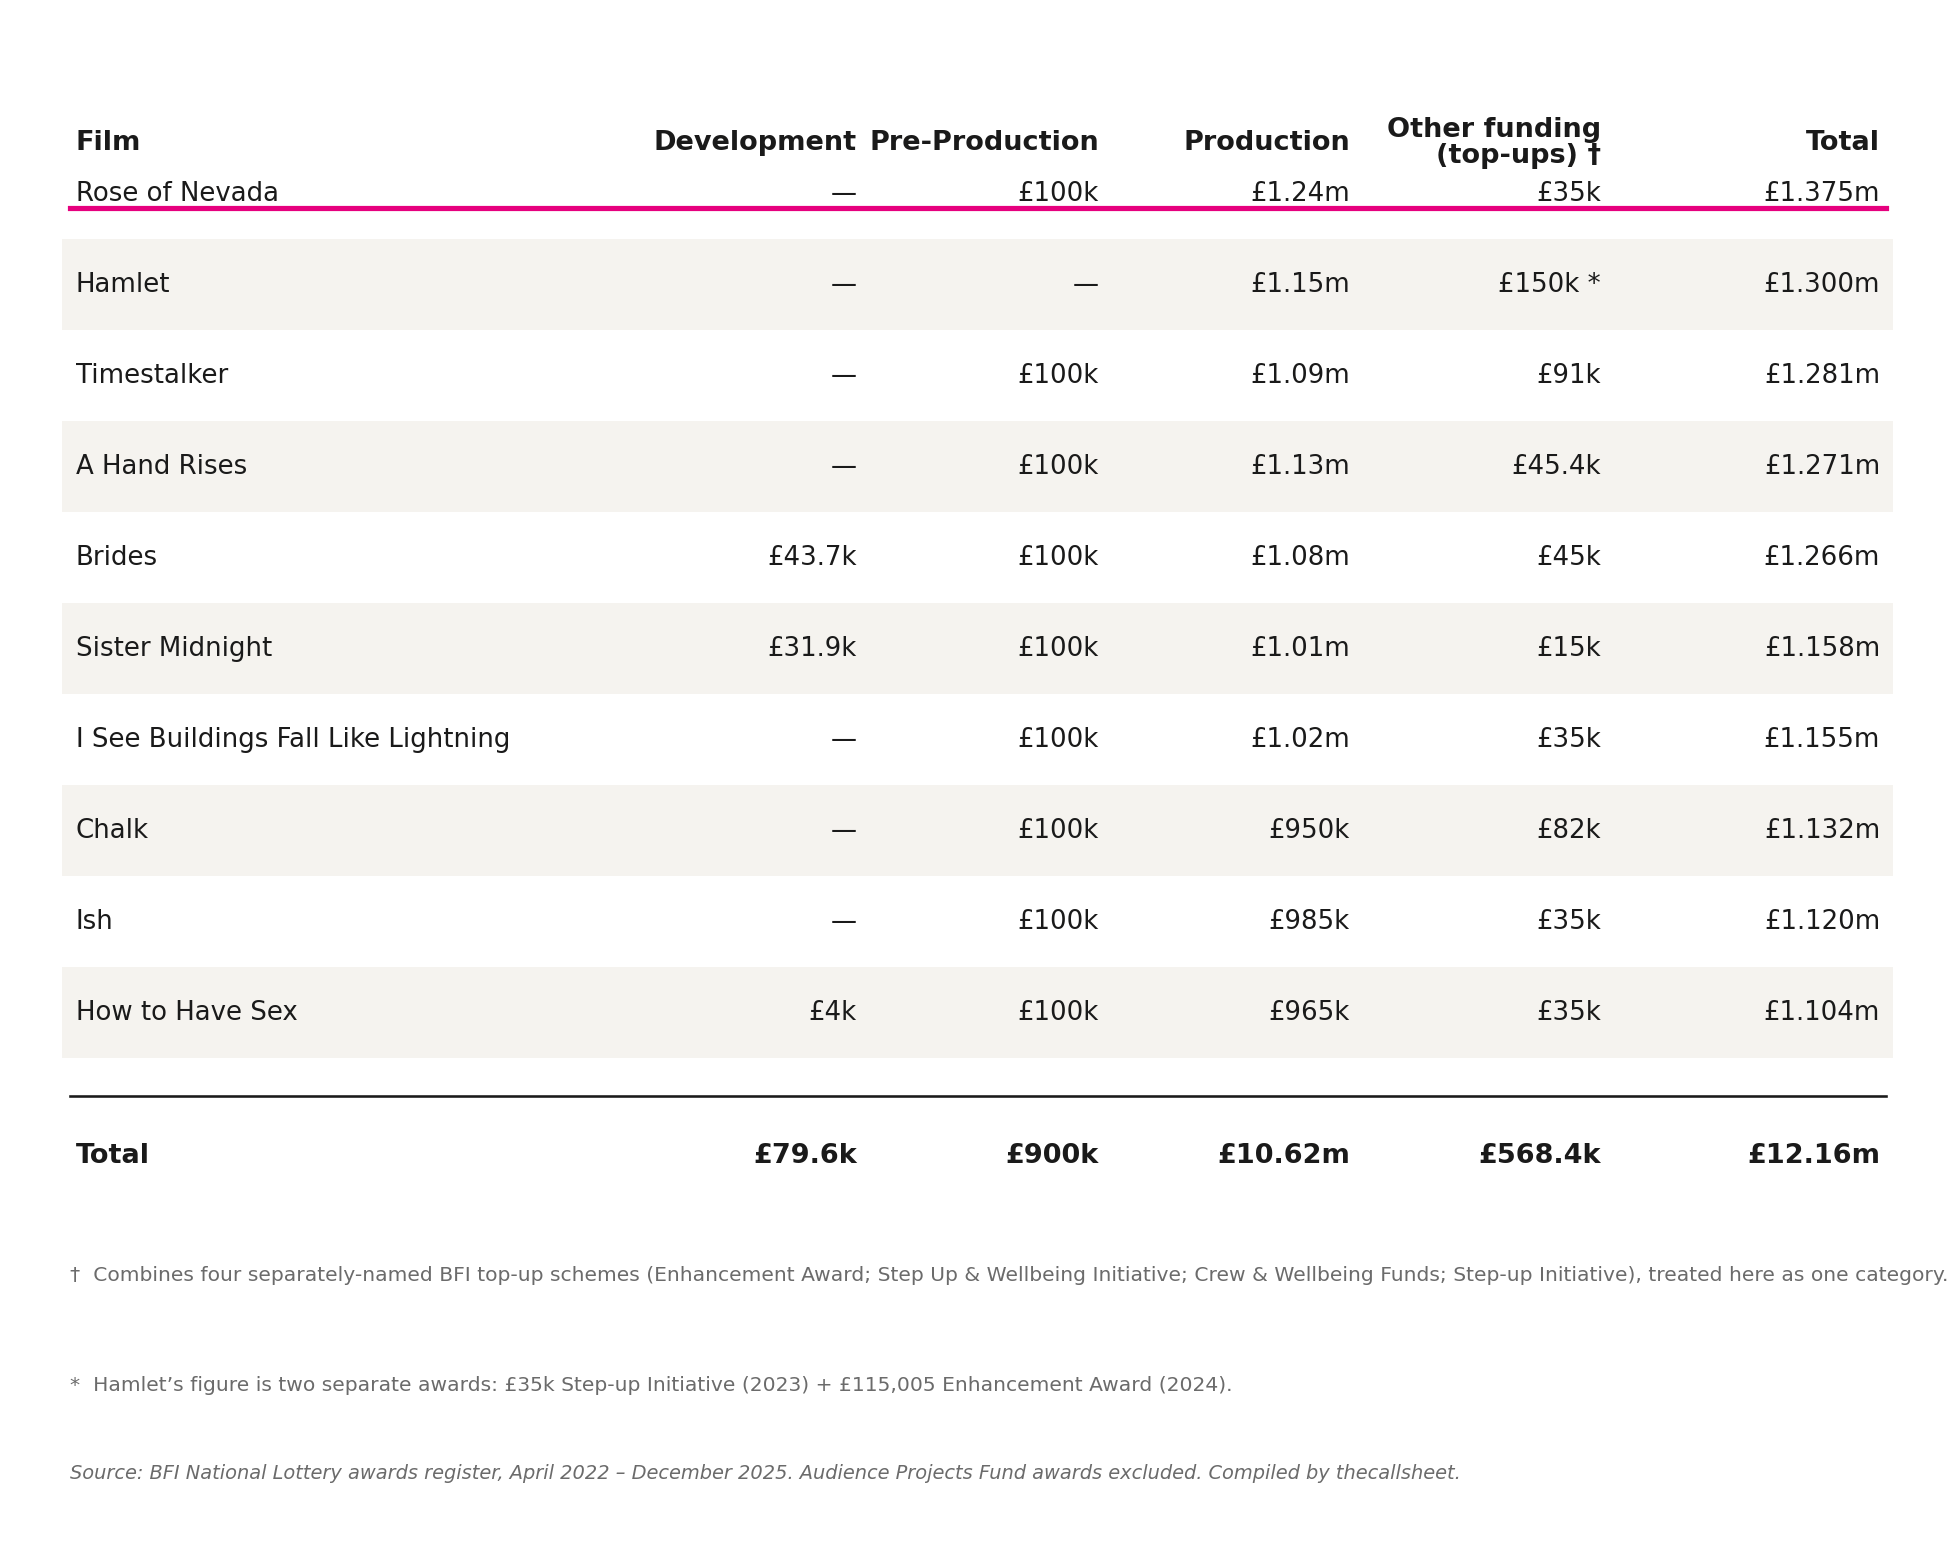Click the production total £10.62m
This screenshot has width=1955, height=1562.
click(1284, 1155)
